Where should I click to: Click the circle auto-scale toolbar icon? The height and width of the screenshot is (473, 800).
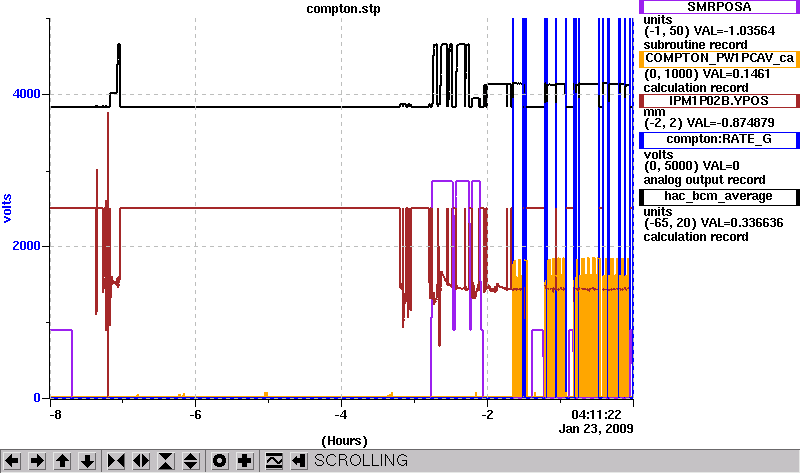[219, 461]
